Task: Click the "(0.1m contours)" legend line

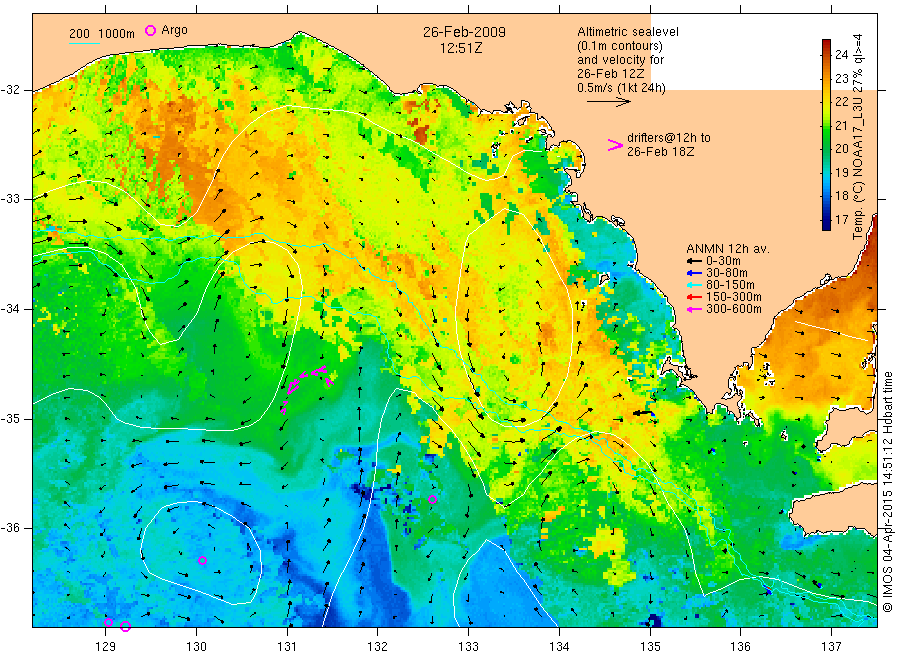Action: point(619,45)
